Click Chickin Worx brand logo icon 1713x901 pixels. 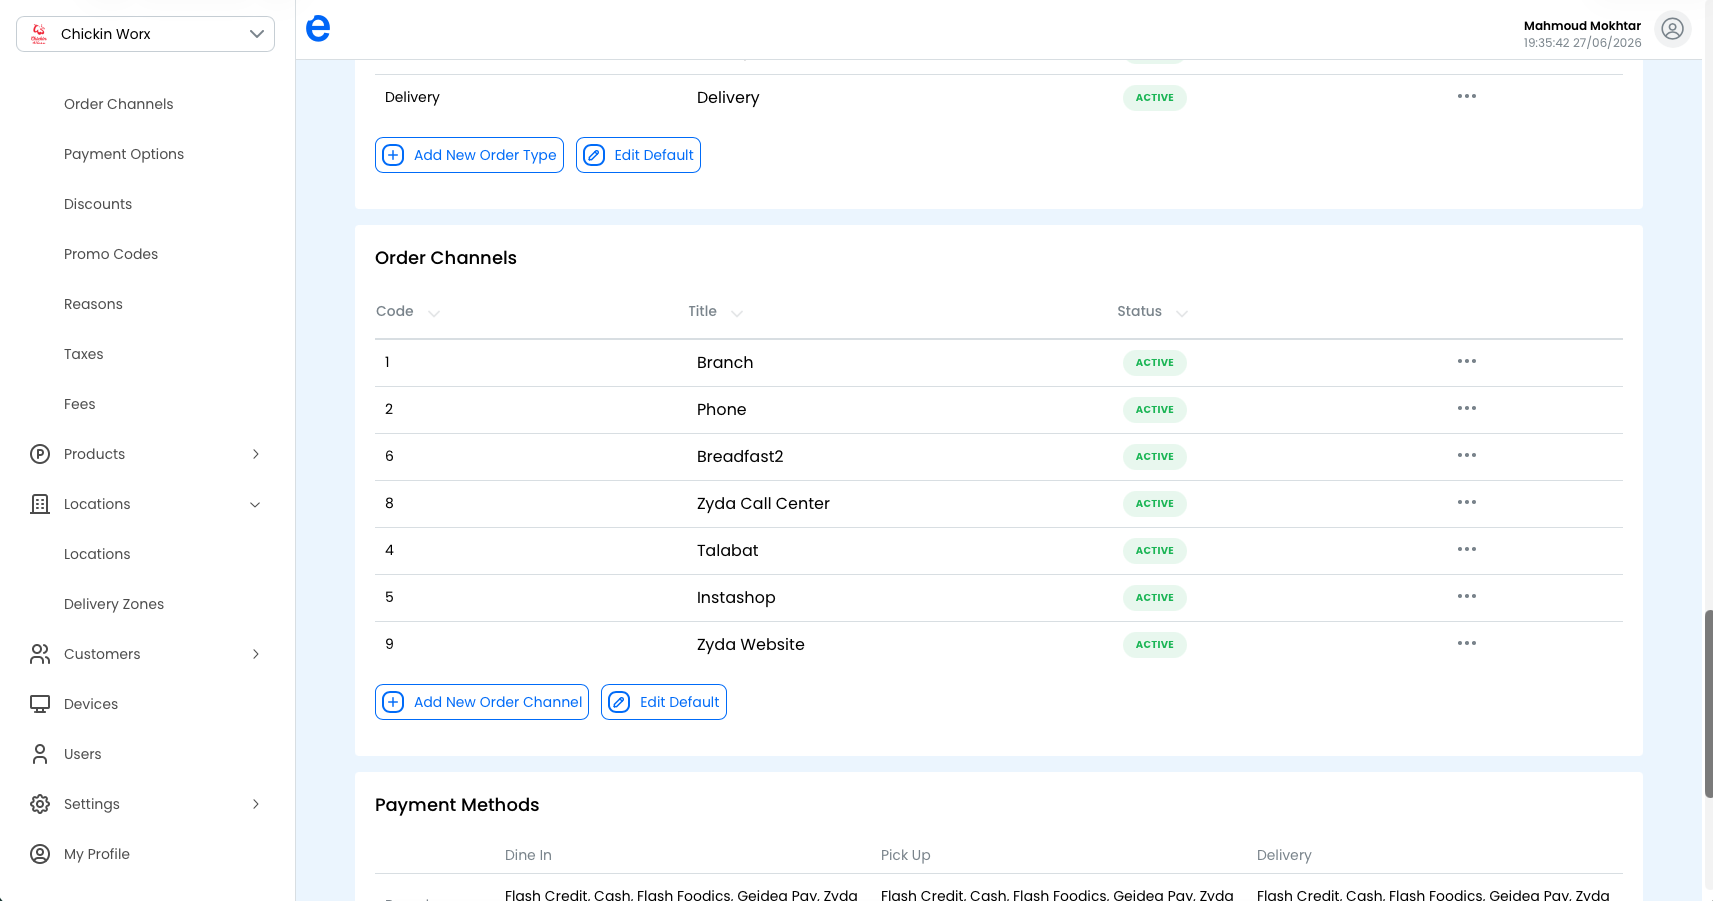pos(39,34)
